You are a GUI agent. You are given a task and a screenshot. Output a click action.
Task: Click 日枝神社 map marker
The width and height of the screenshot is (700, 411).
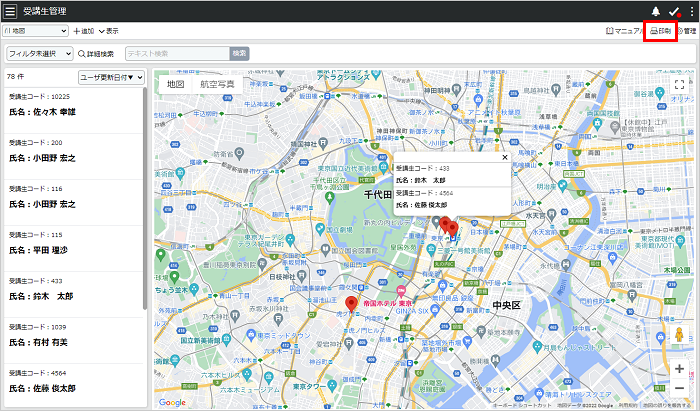(x=301, y=277)
